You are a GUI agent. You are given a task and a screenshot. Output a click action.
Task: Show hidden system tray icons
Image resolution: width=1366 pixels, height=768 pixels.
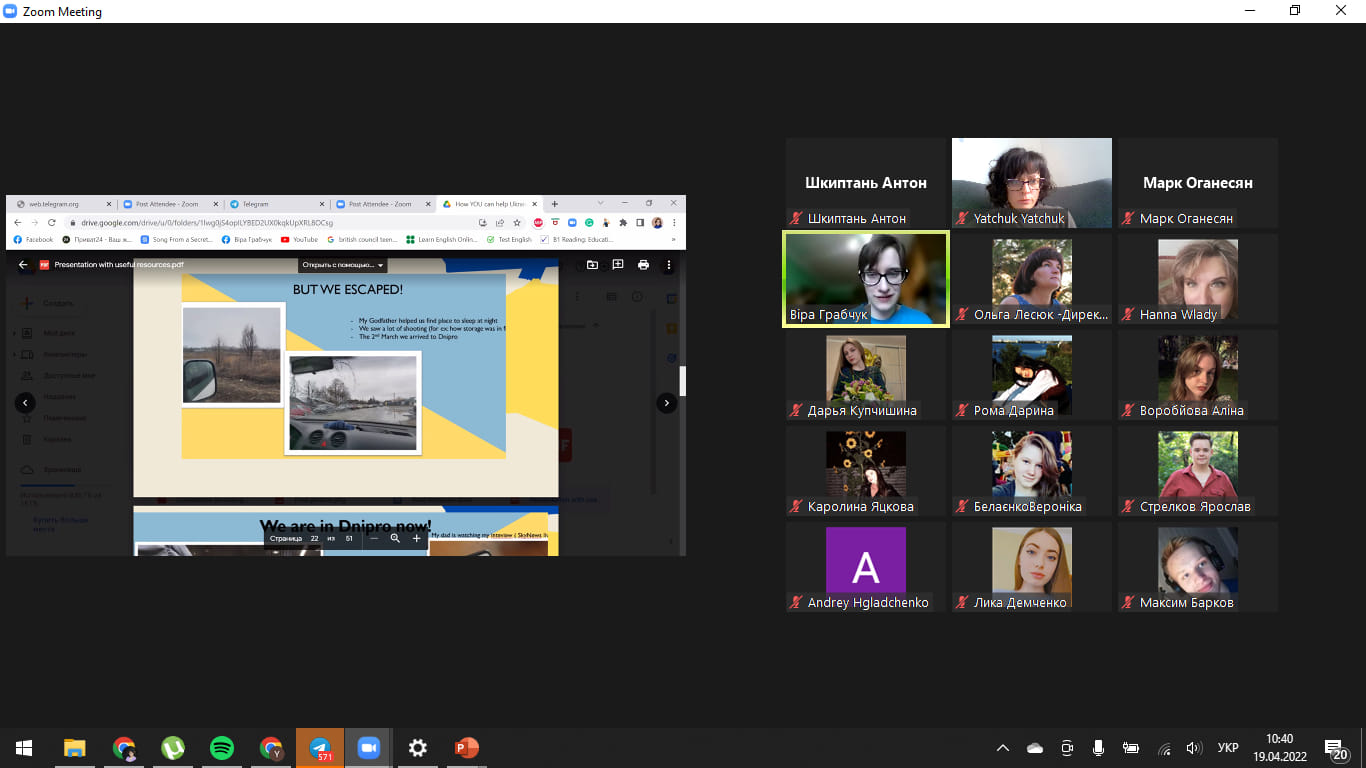point(1003,748)
